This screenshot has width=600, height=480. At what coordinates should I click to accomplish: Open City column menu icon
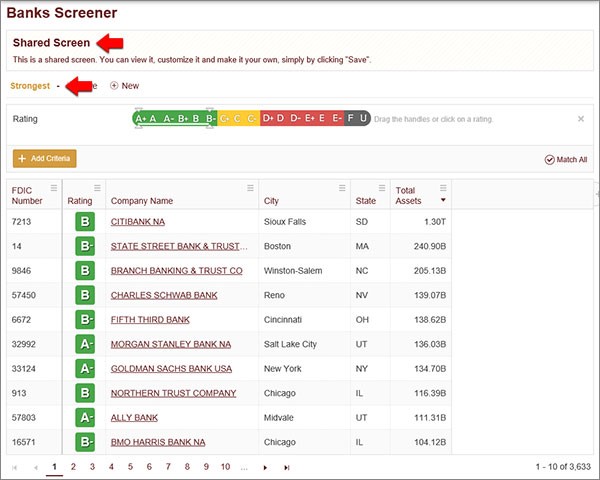[342, 187]
